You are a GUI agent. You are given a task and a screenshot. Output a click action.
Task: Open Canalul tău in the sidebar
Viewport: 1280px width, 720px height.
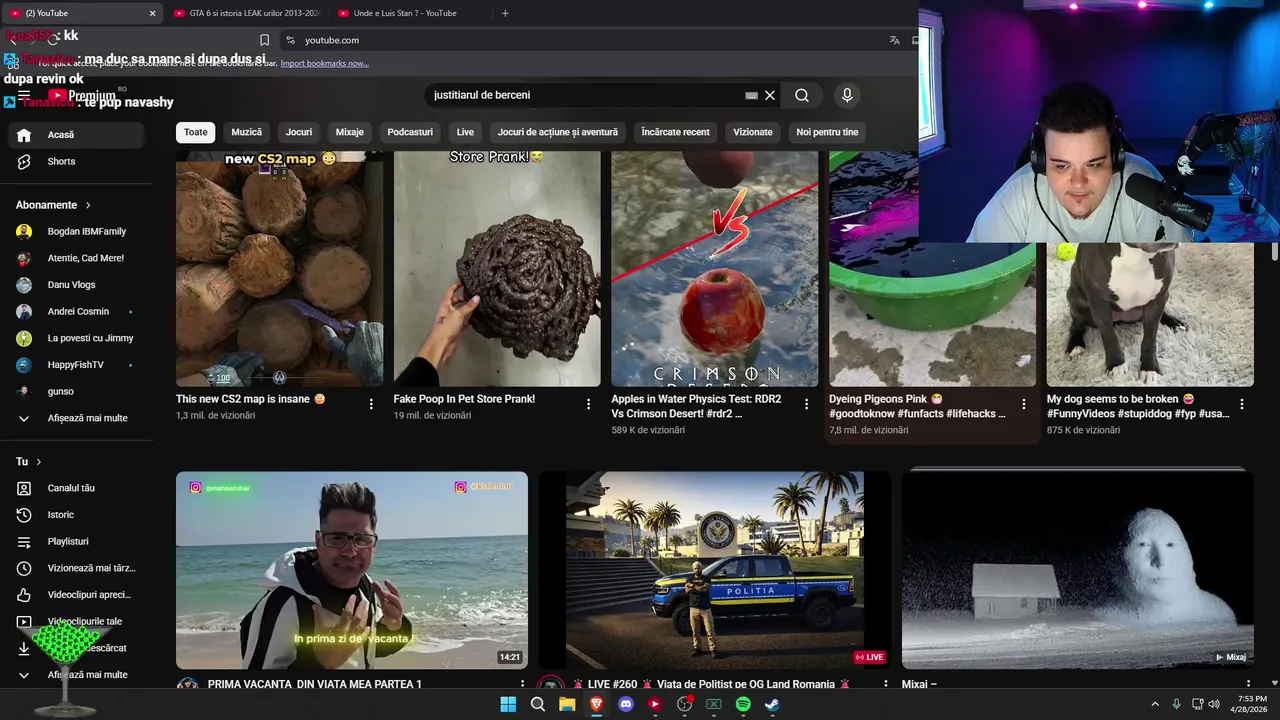click(76, 488)
